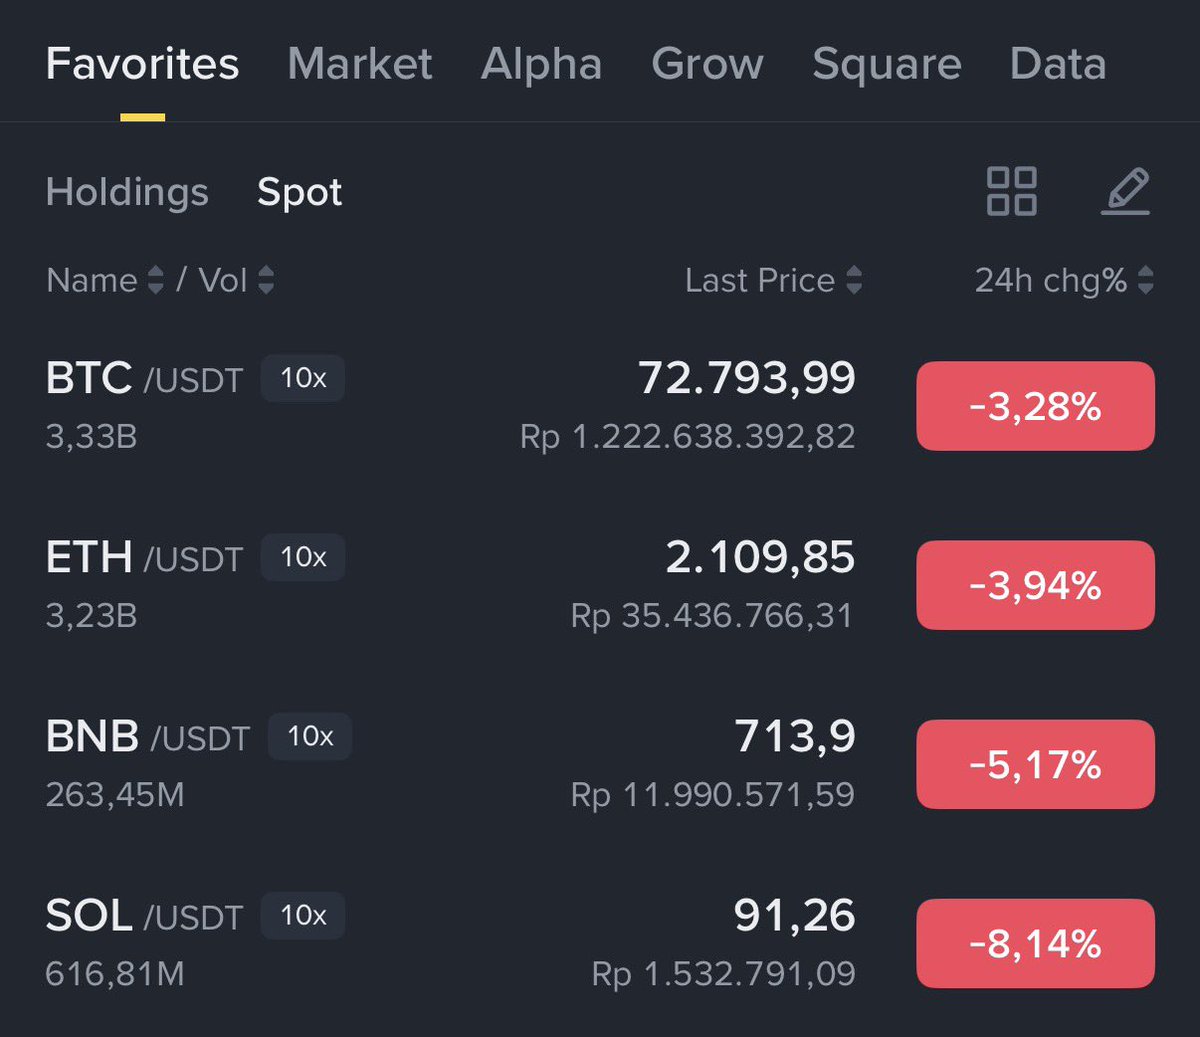1200x1037 pixels.
Task: Sort by Last Price arrows
Action: [854, 280]
